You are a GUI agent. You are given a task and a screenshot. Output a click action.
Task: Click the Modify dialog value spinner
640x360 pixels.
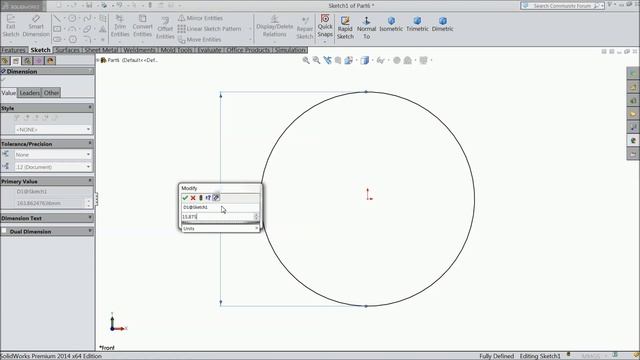tap(257, 217)
